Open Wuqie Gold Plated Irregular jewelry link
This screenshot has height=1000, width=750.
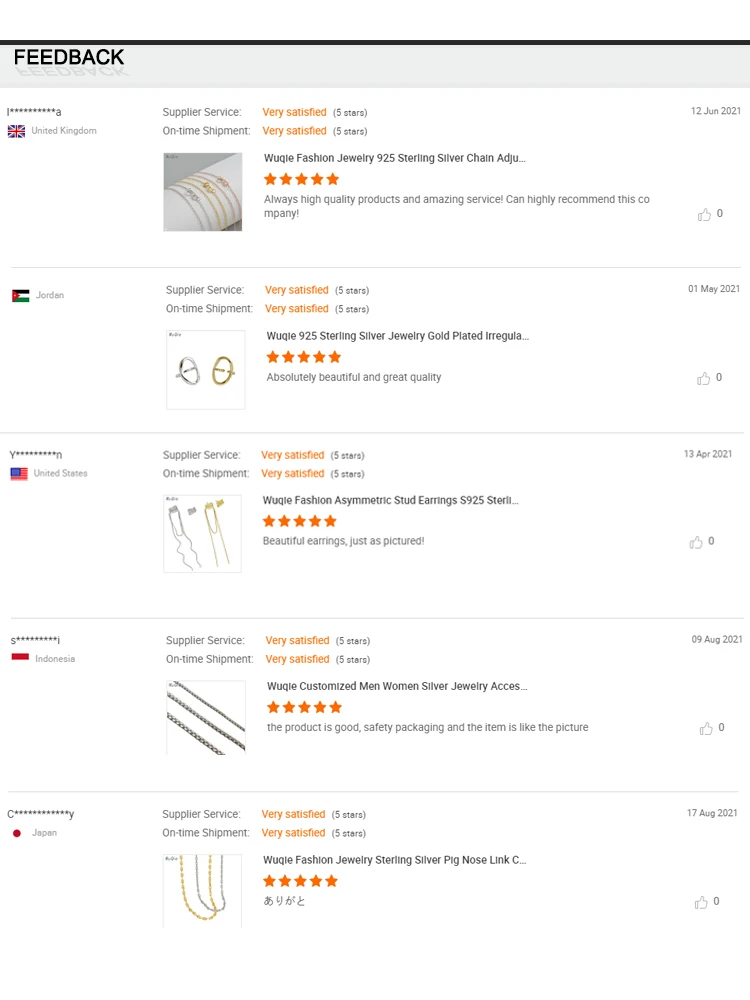click(397, 336)
